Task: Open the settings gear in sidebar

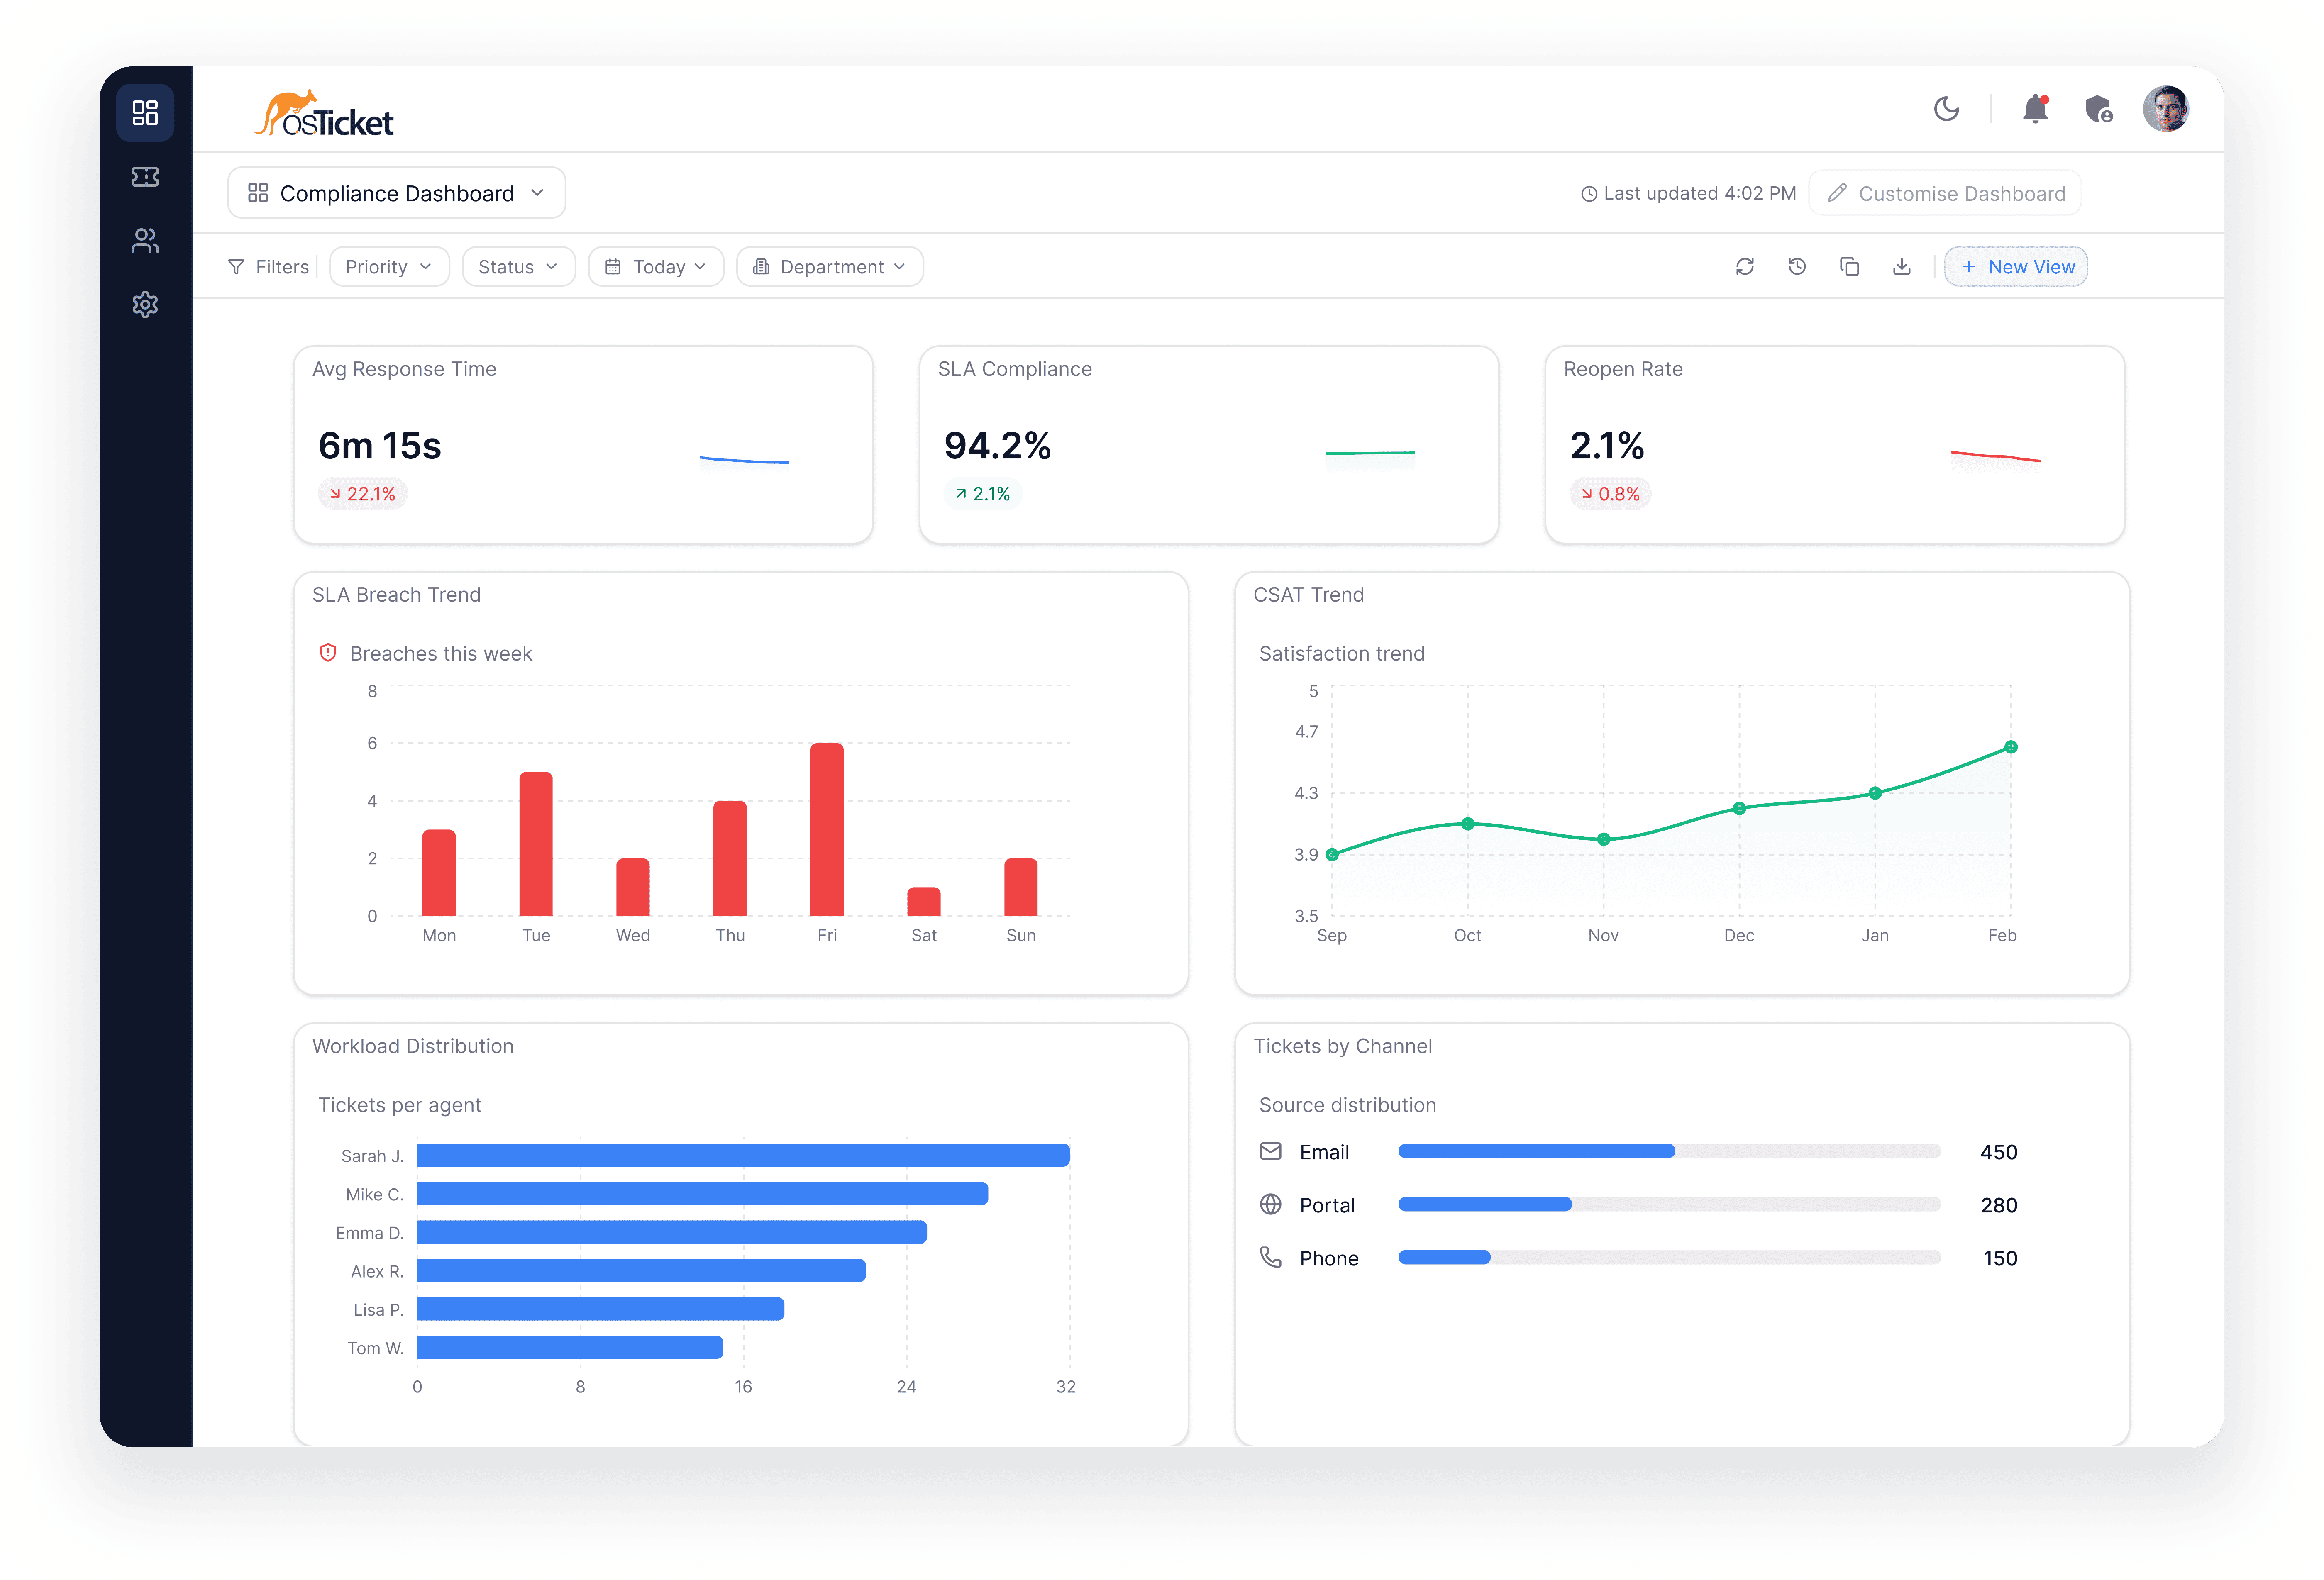Action: (x=145, y=305)
